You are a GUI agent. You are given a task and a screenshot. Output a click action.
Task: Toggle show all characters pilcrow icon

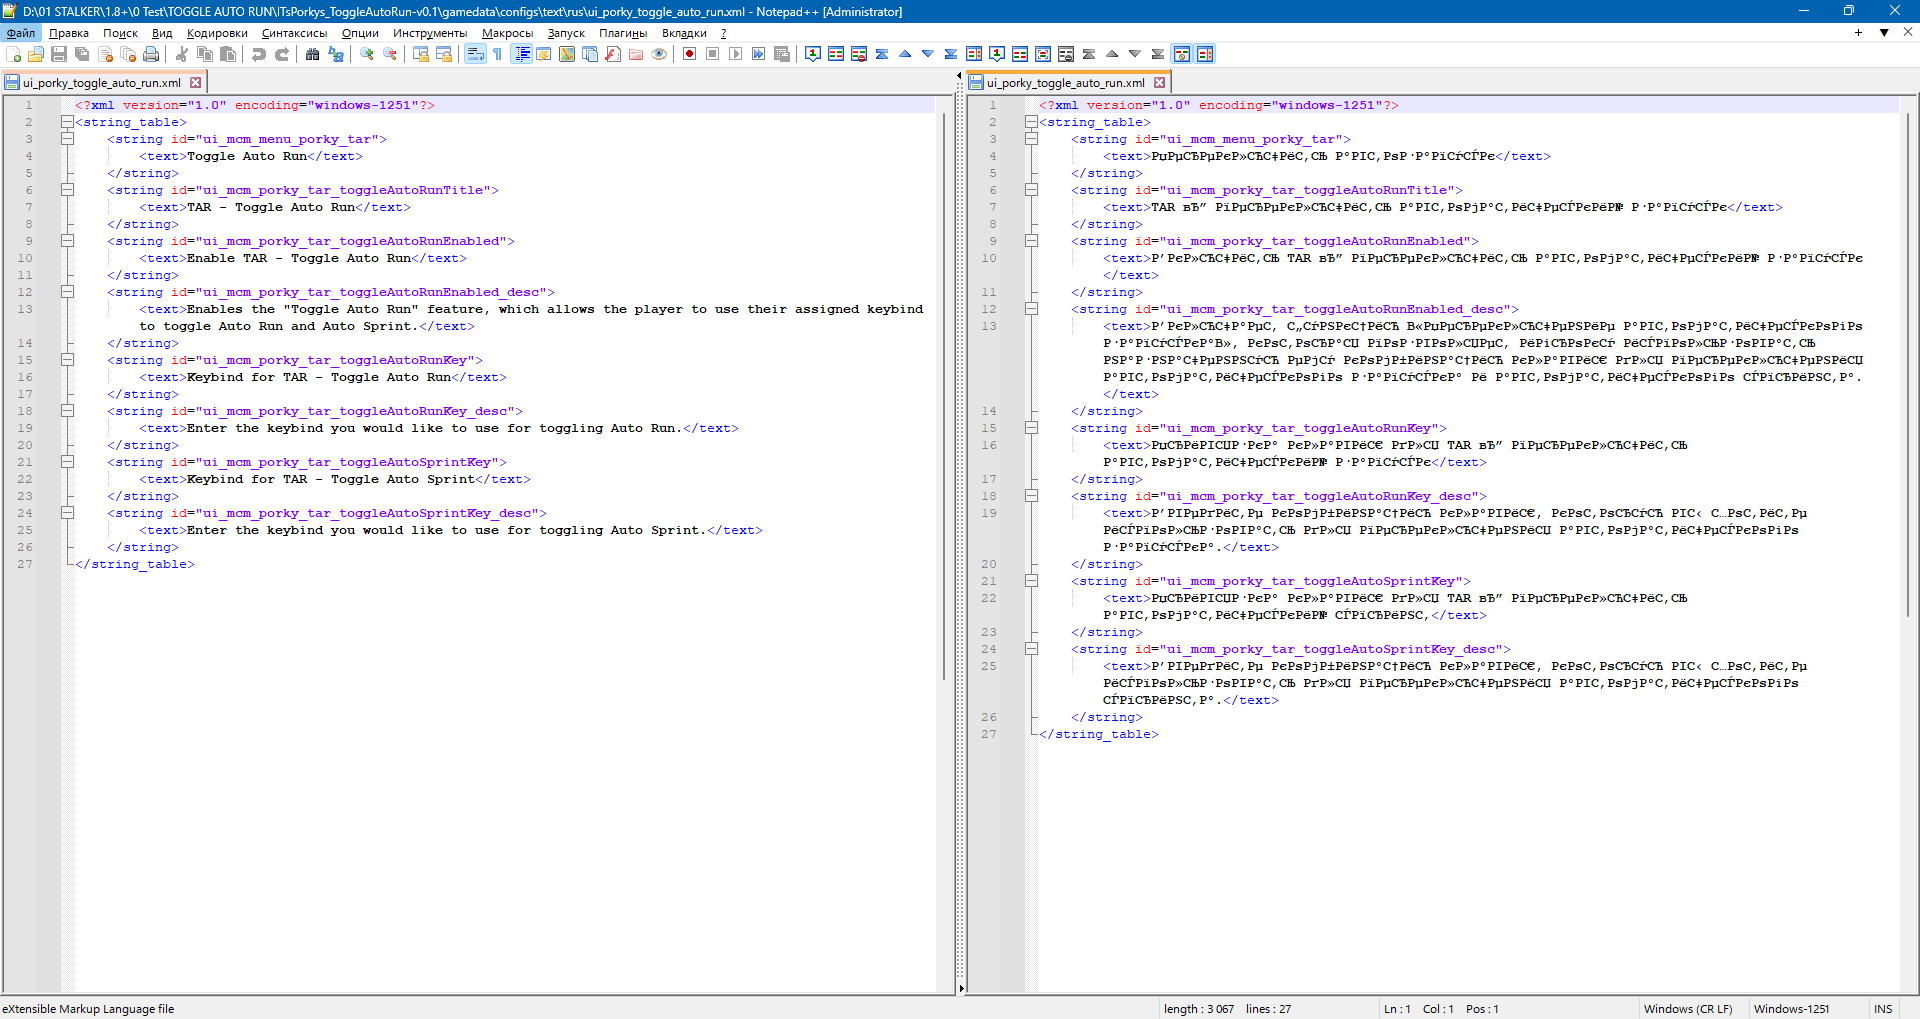pos(498,54)
